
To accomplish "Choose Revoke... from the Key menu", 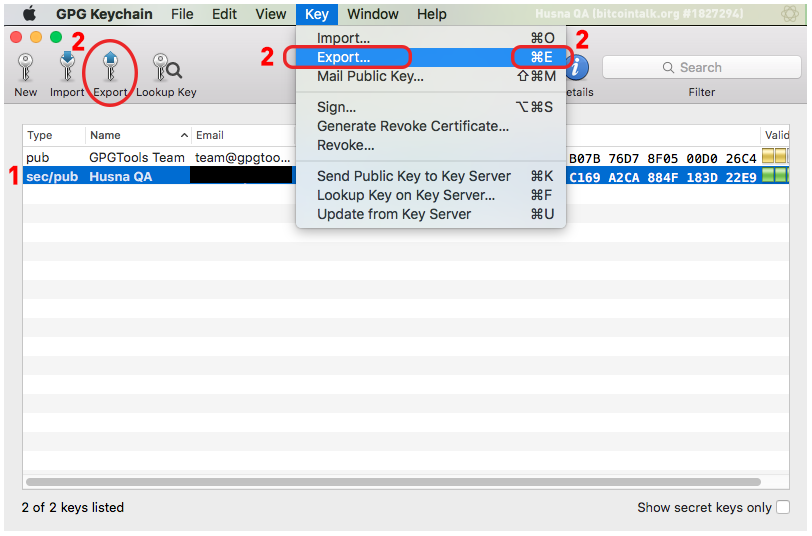I will click(x=430, y=146).
